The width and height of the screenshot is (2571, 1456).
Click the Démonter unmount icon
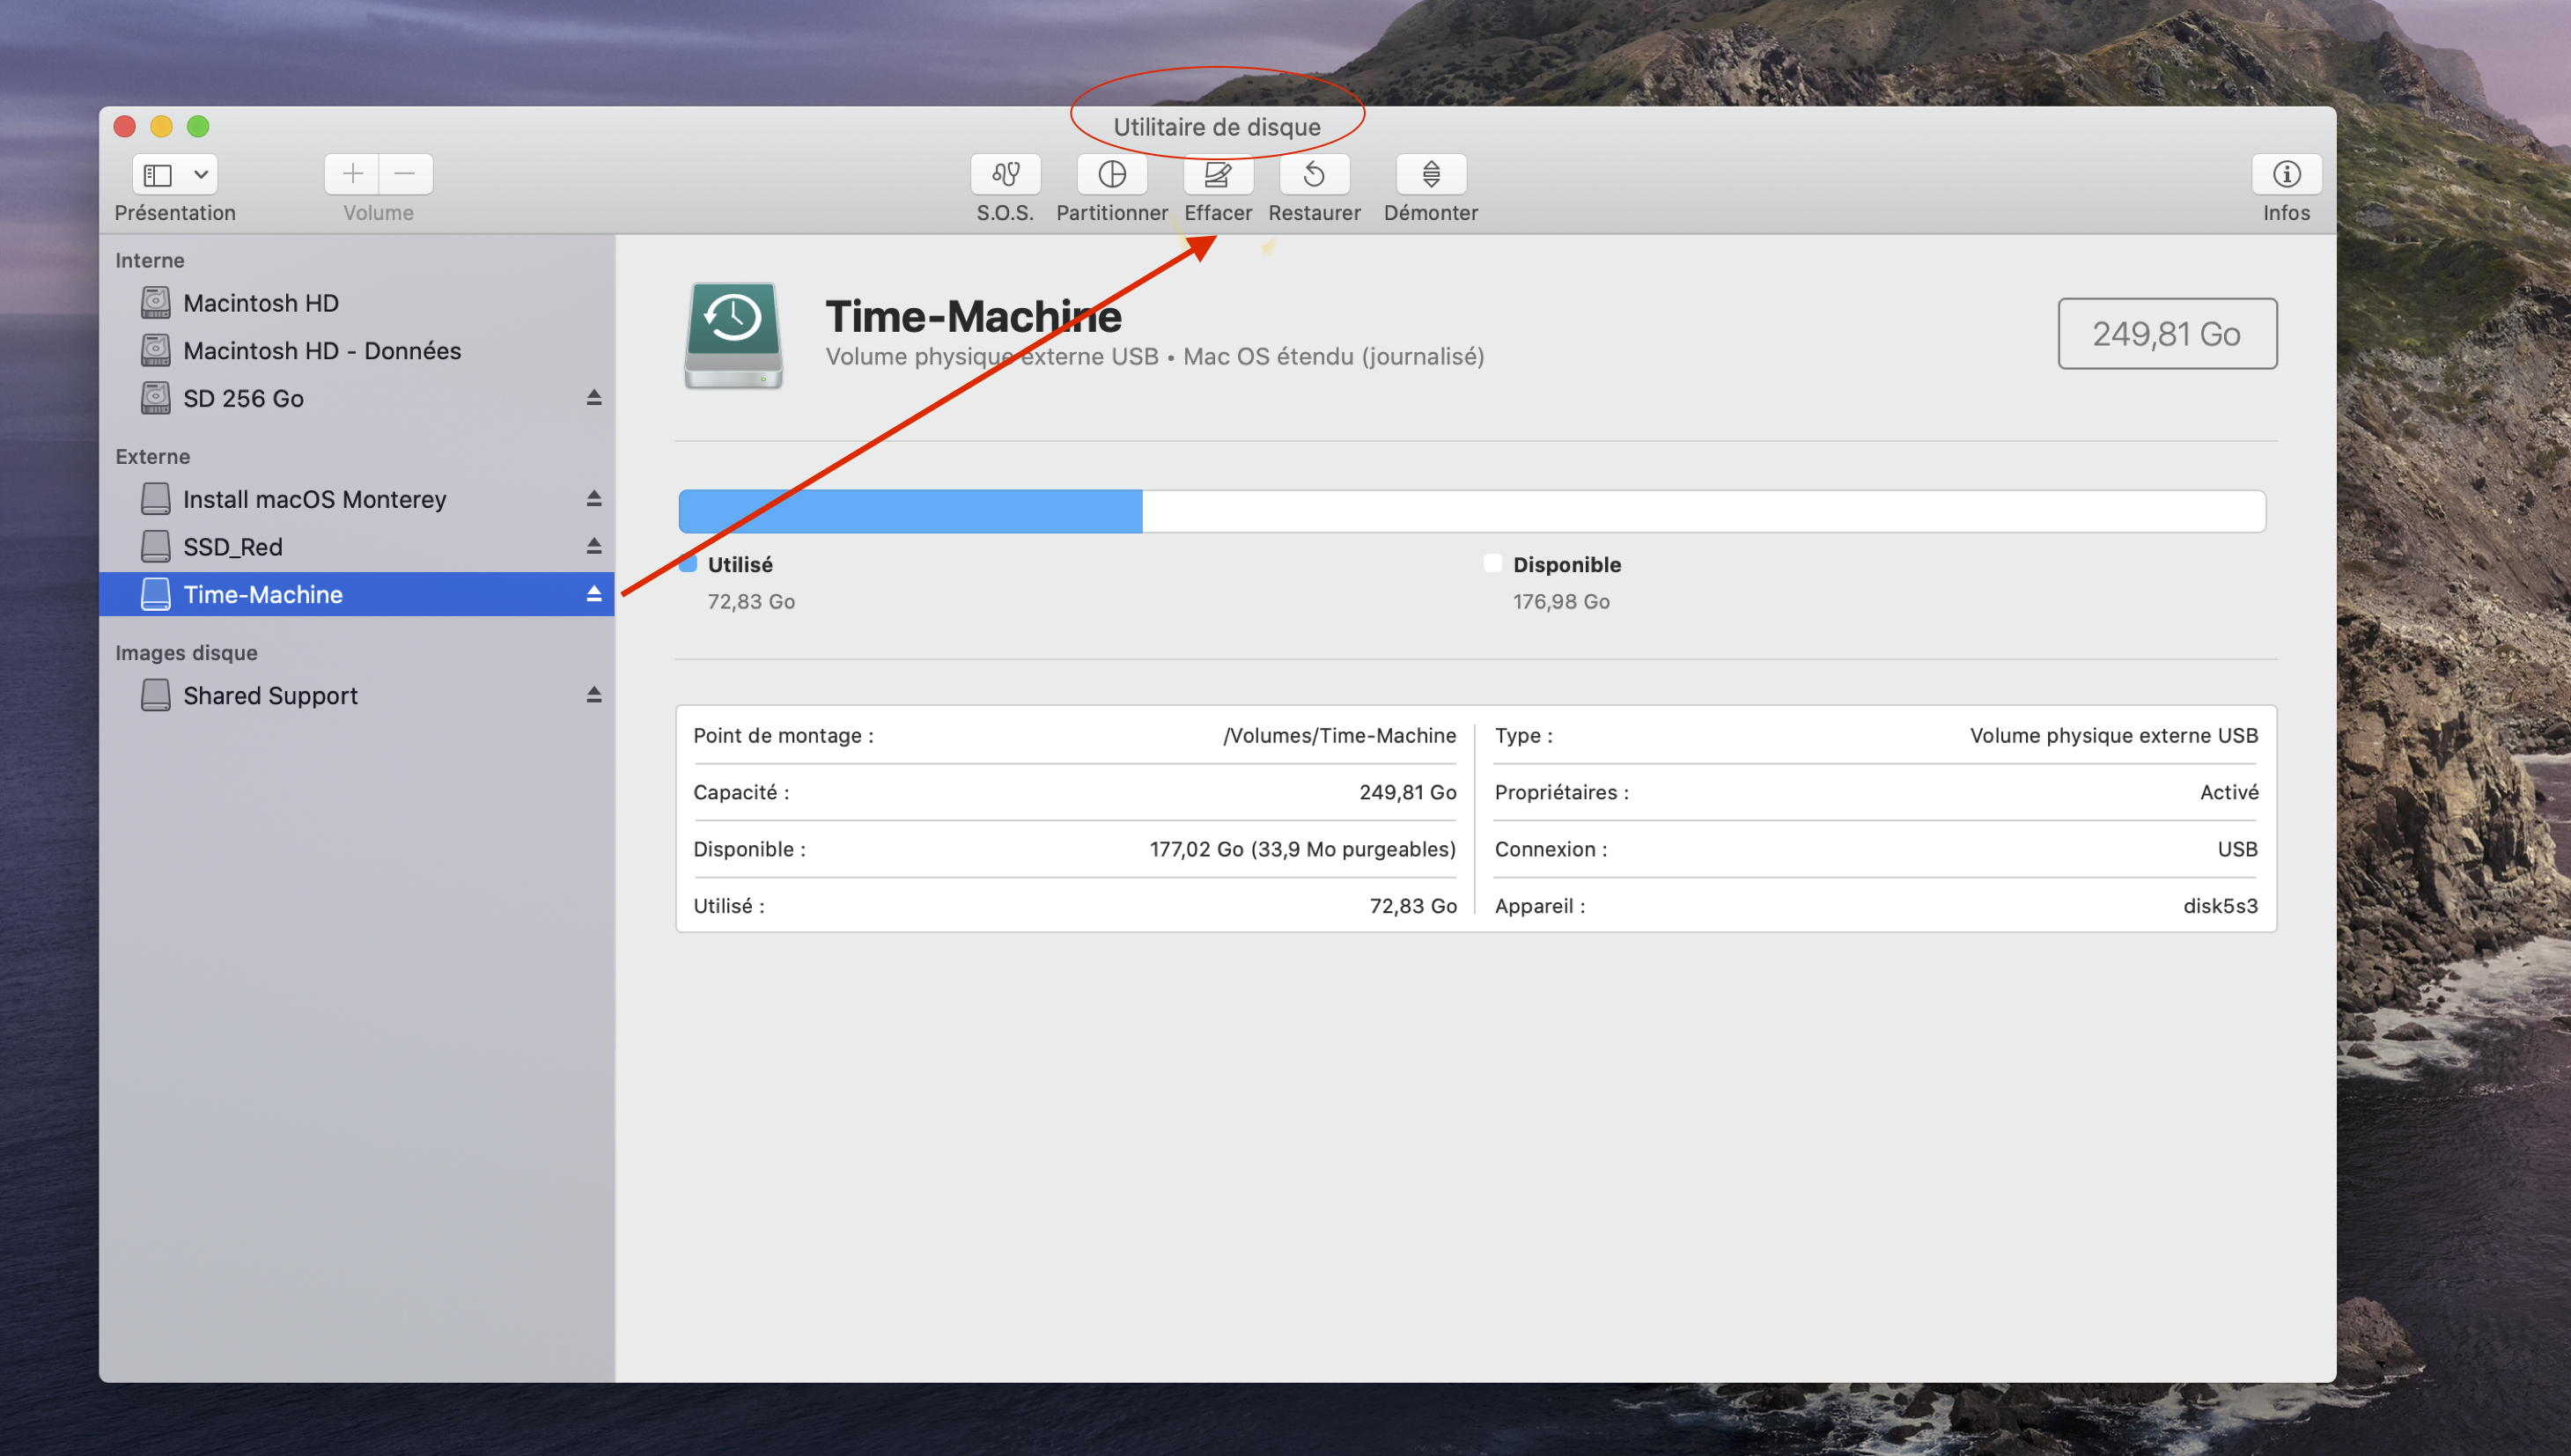coord(1431,175)
